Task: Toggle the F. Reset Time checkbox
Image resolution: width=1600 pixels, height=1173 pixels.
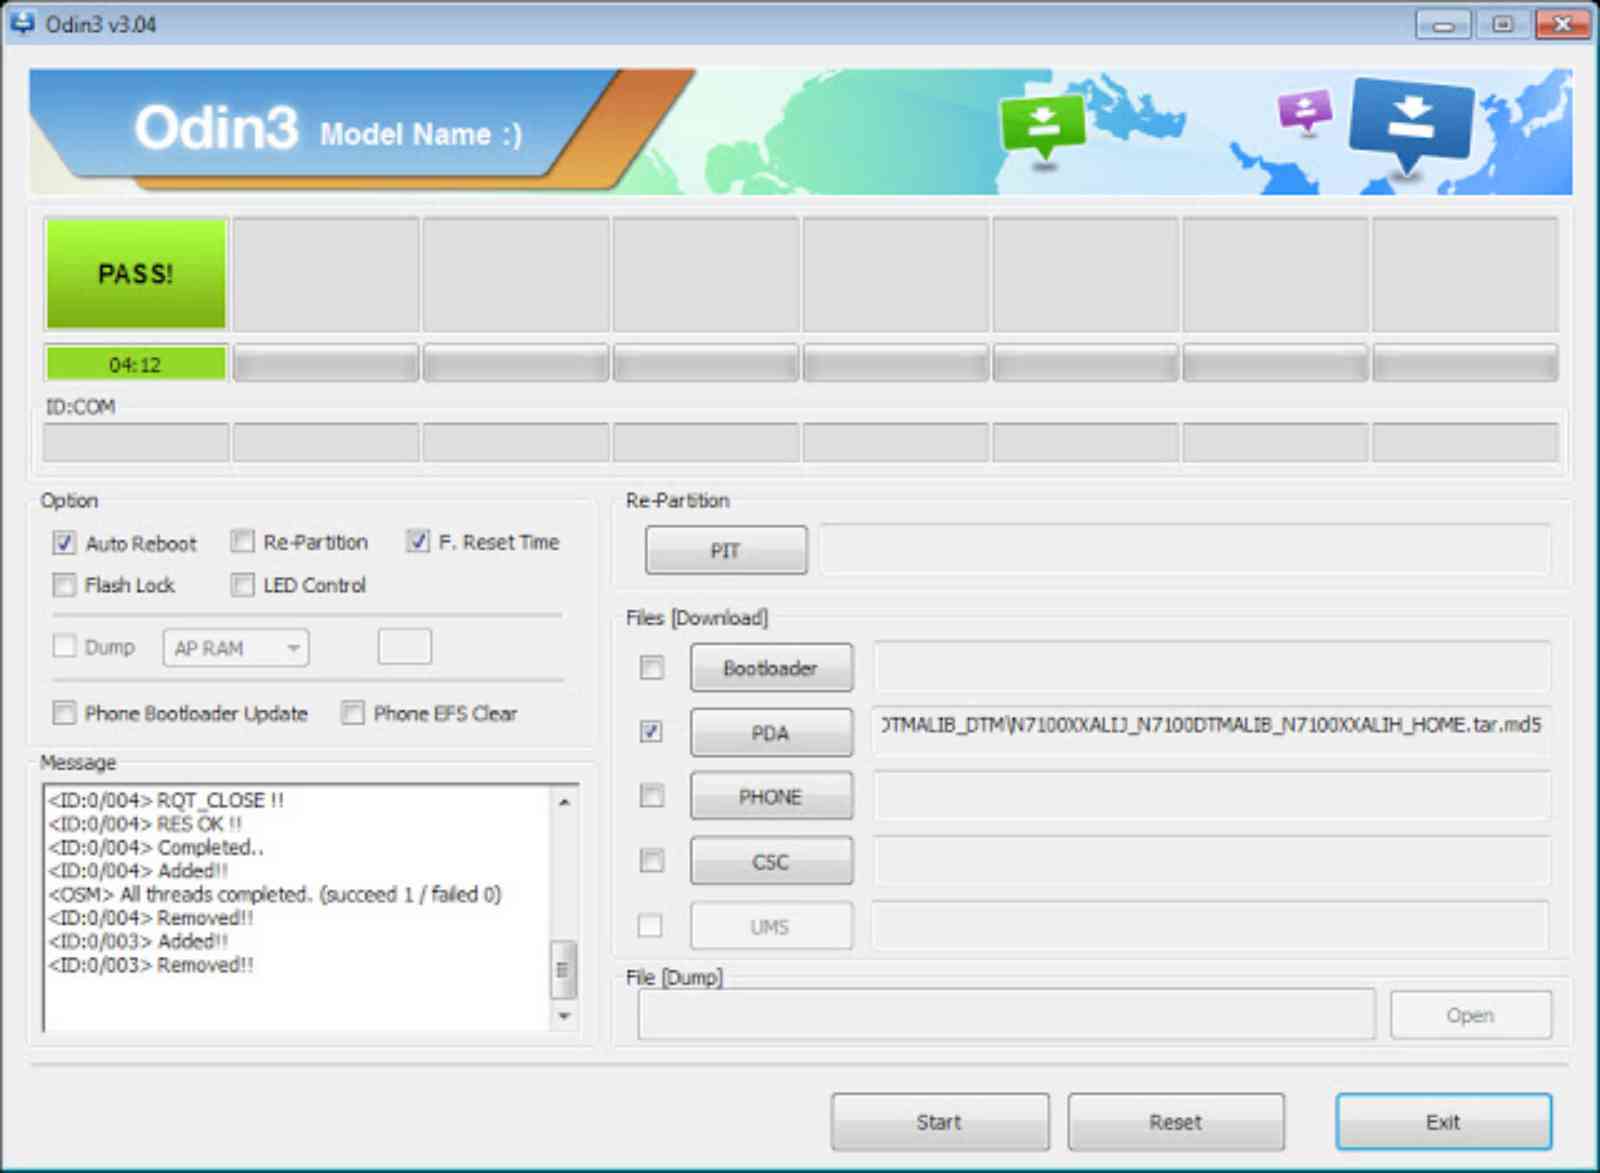Action: tap(418, 541)
